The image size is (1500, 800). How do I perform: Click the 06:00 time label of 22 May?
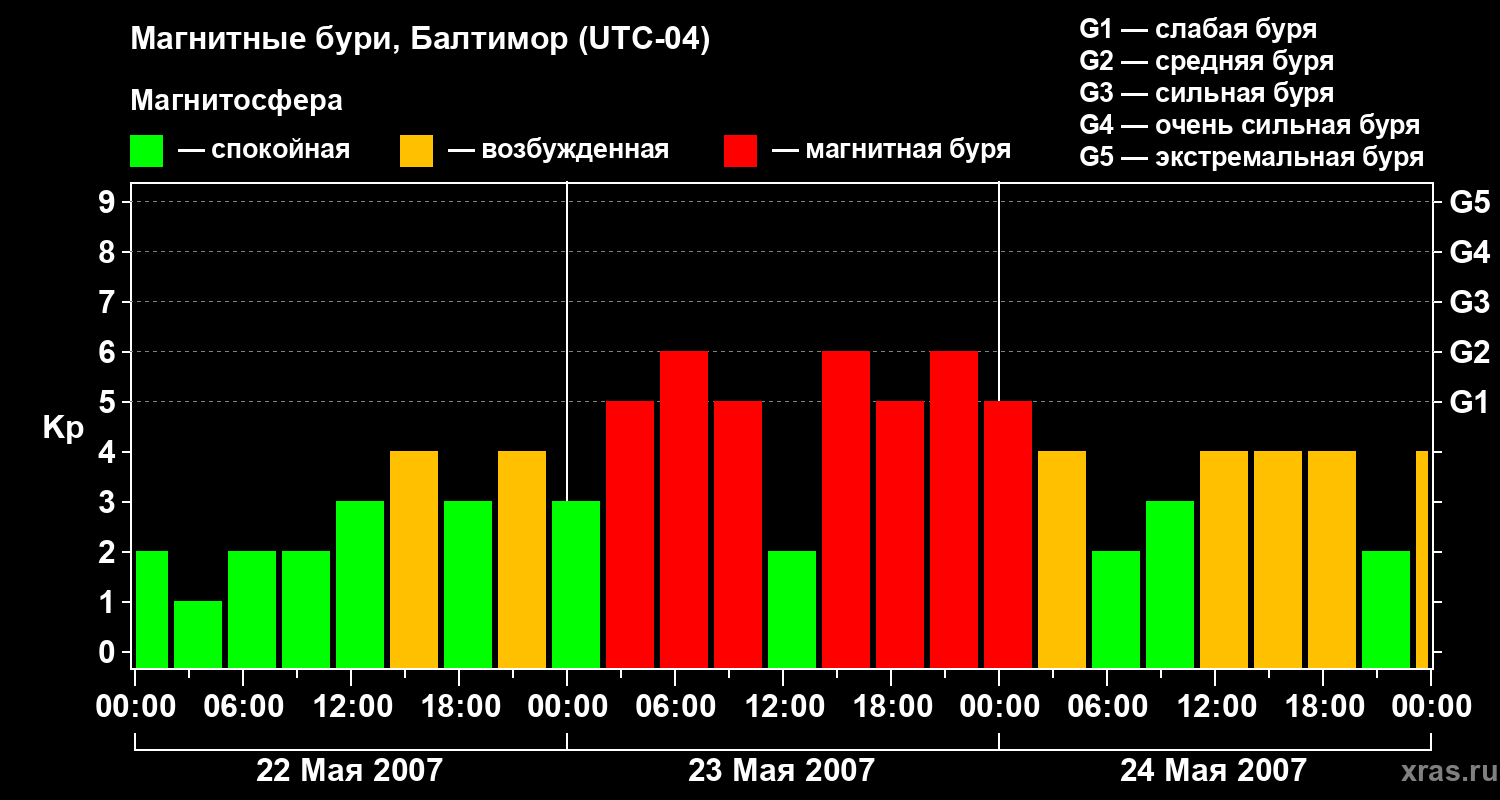[x=243, y=707]
